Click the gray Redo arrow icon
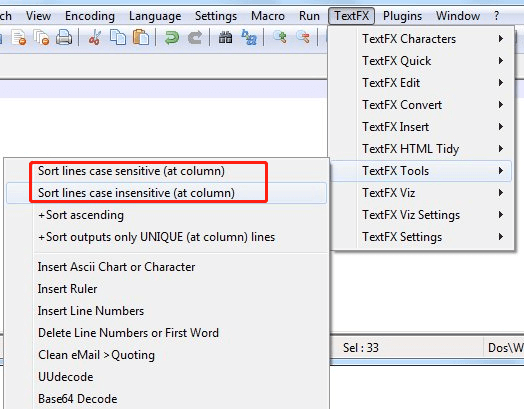 coord(194,37)
